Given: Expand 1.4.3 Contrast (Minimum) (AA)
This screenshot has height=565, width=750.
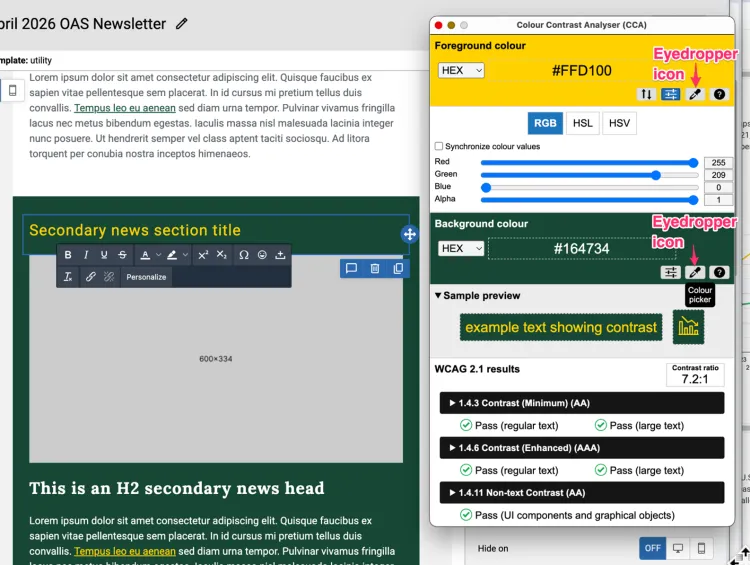Looking at the screenshot, I should tap(582, 403).
